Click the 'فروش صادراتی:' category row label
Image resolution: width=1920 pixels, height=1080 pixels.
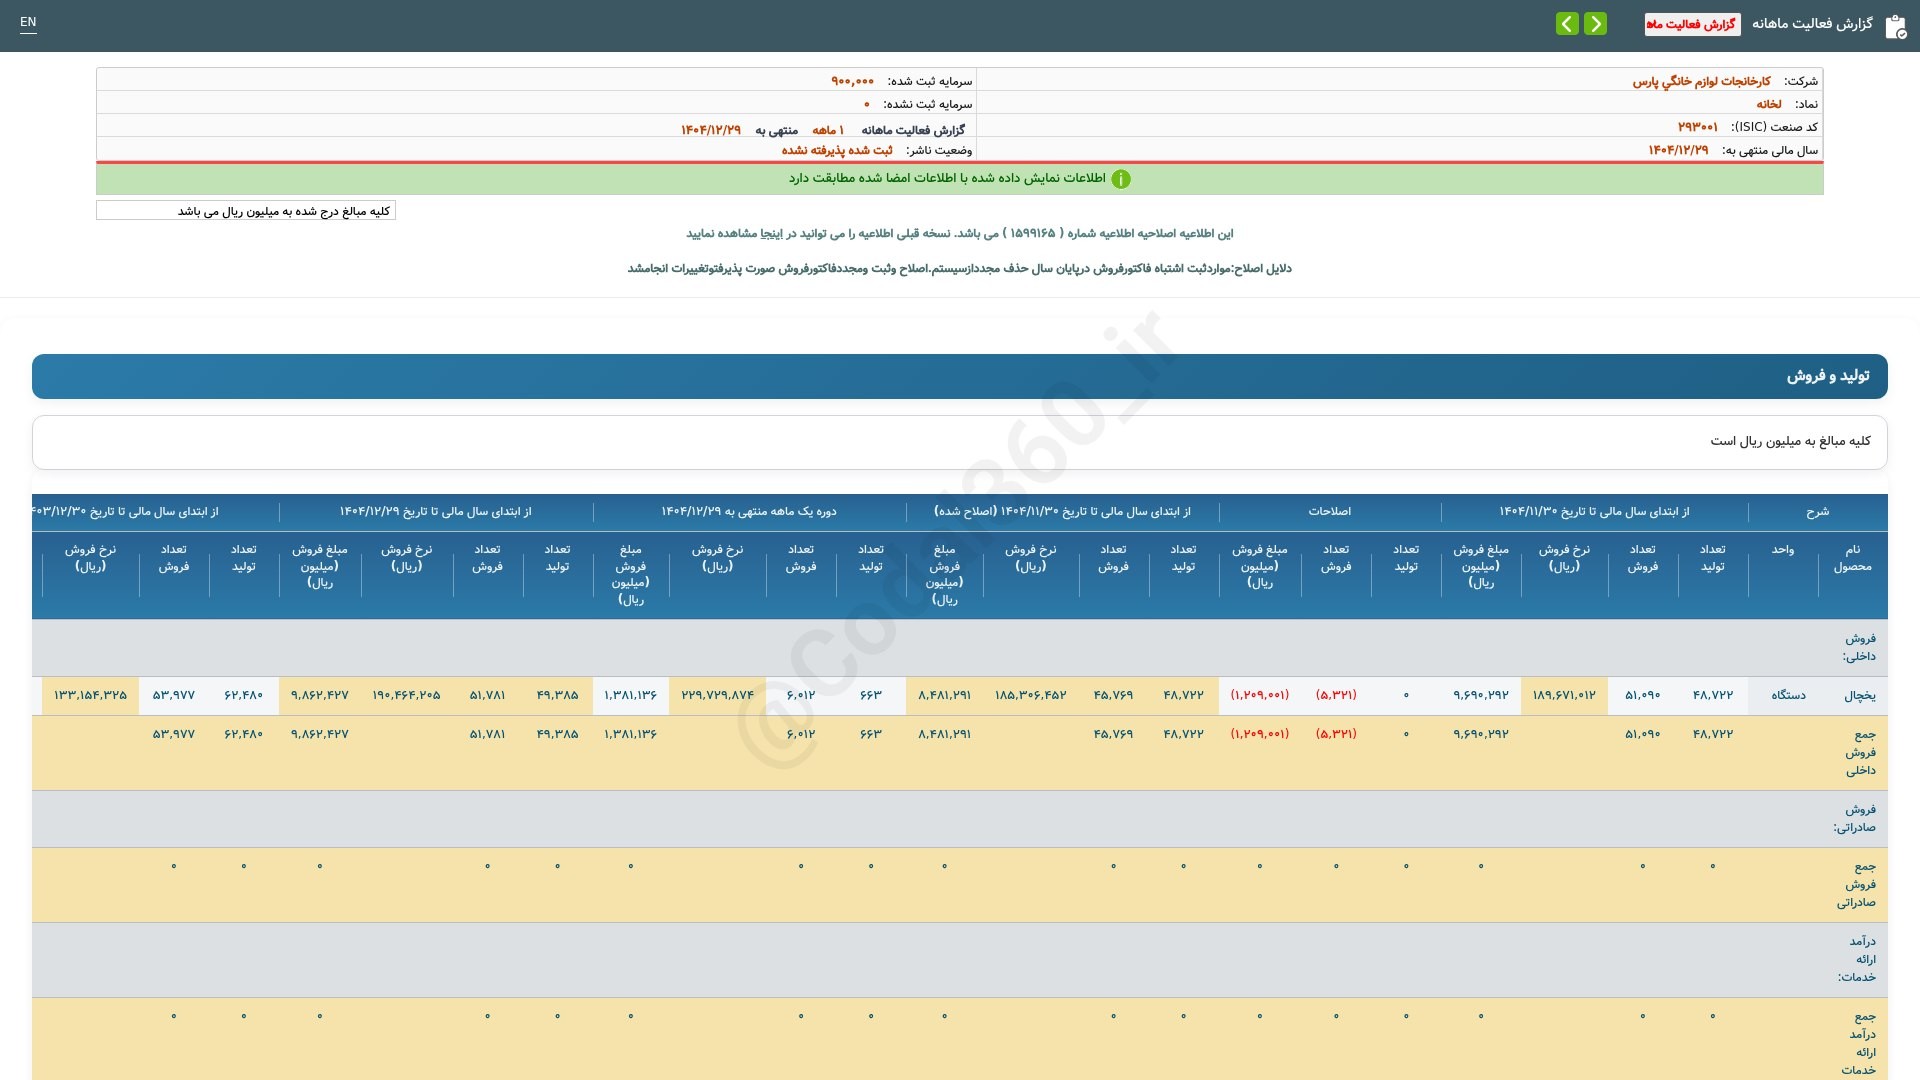1855,818
